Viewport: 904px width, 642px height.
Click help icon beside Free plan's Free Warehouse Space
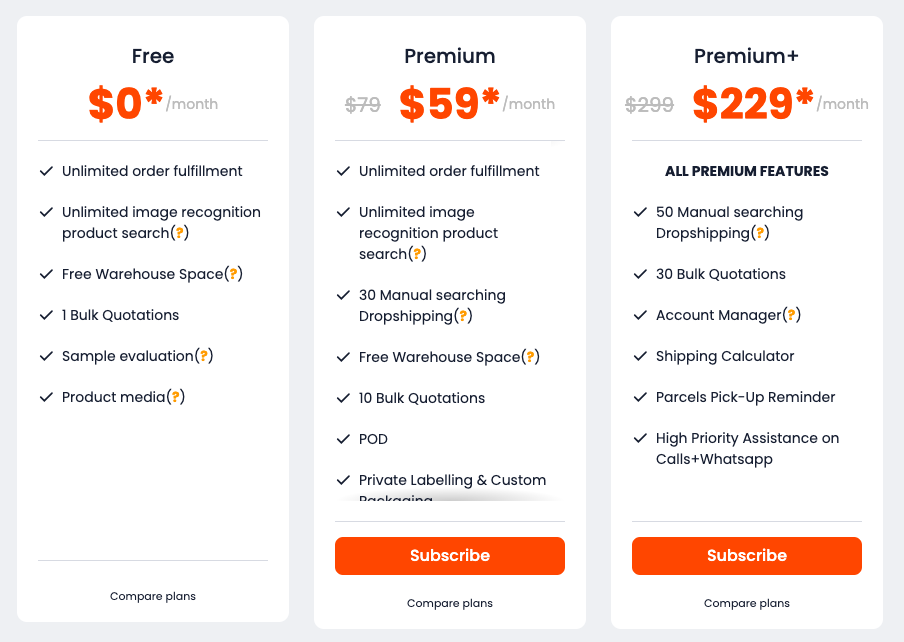click(x=234, y=274)
